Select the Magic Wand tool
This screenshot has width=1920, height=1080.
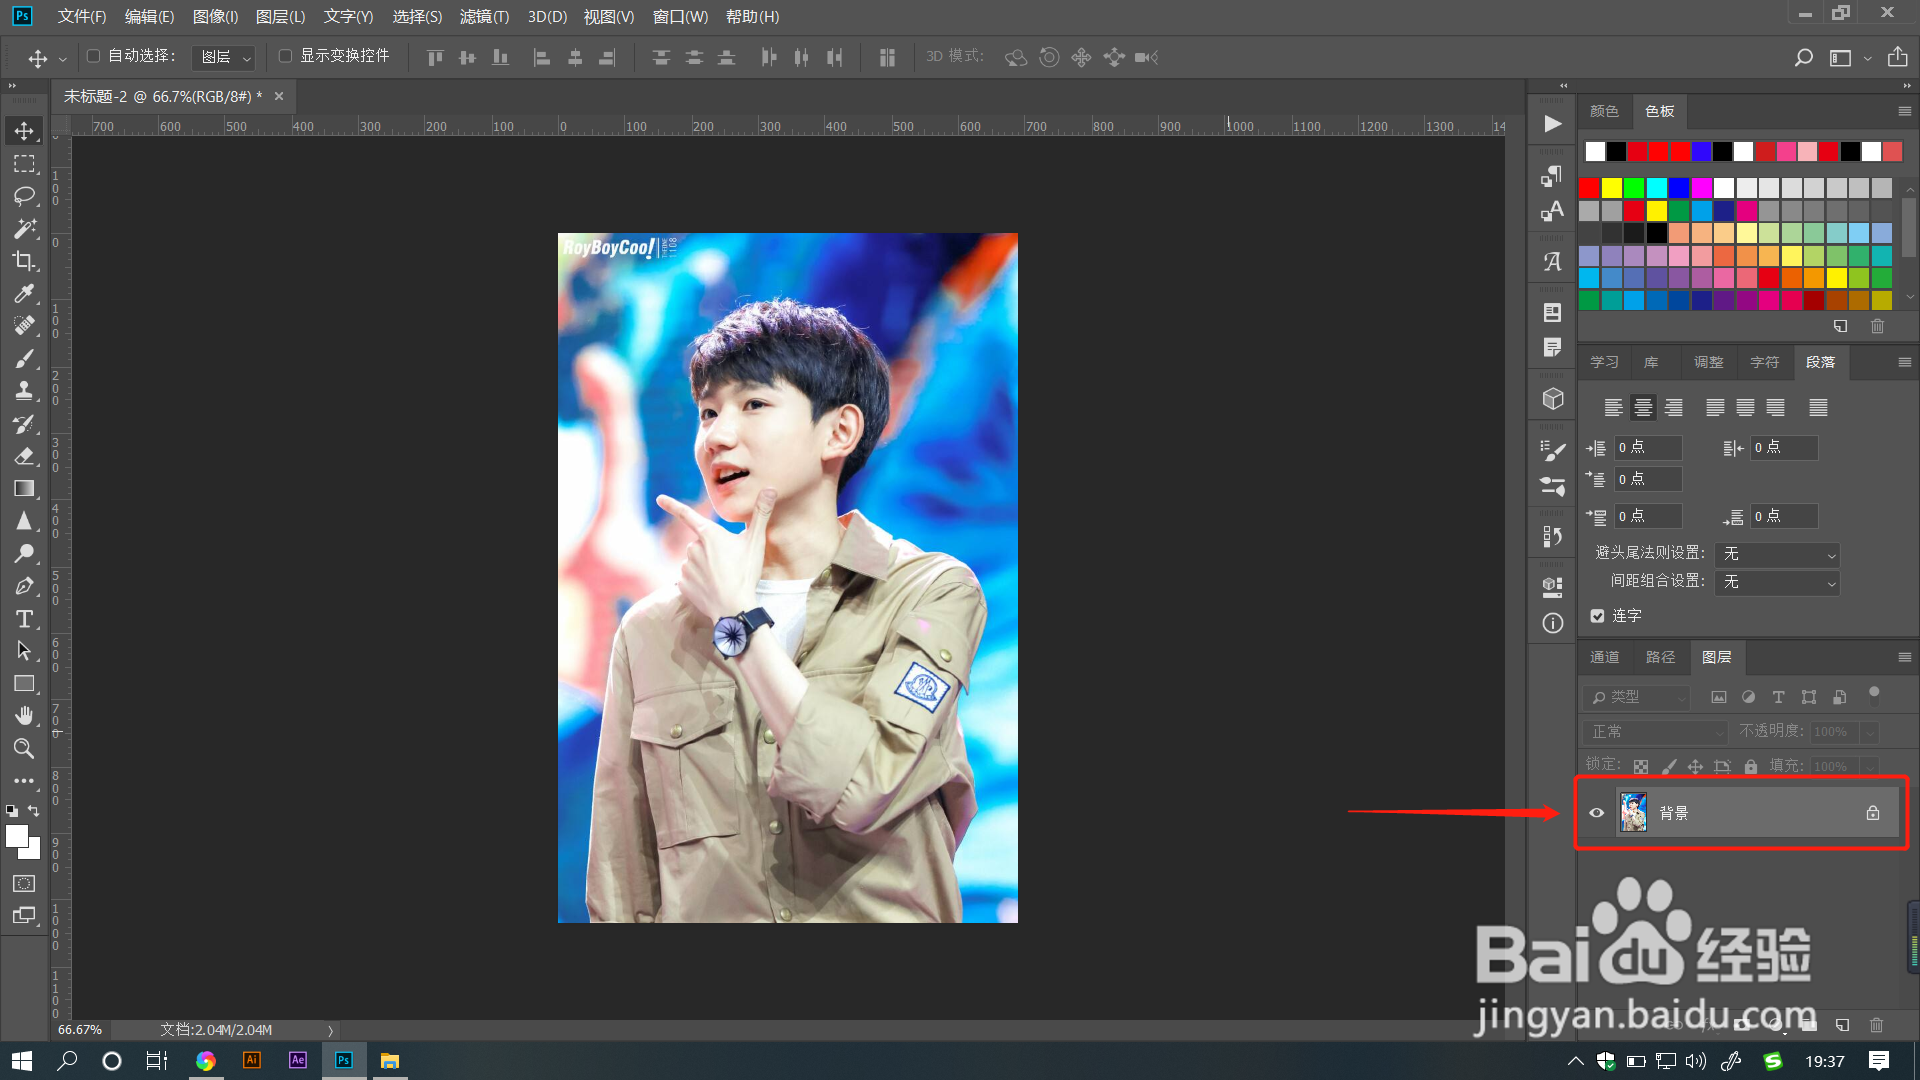24,228
